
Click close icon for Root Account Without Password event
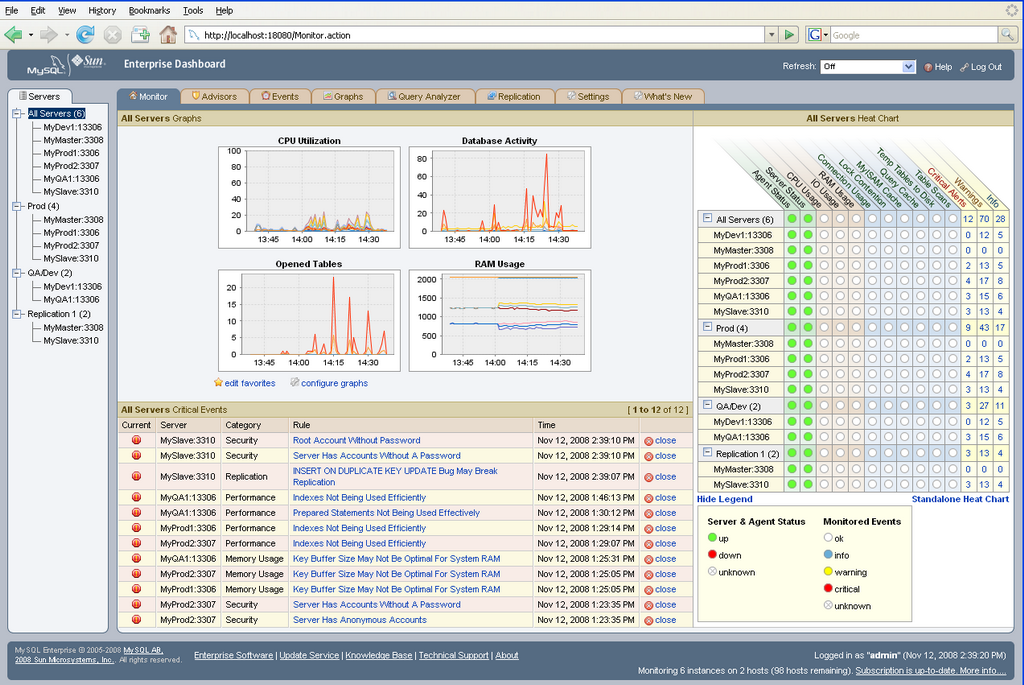(x=648, y=441)
